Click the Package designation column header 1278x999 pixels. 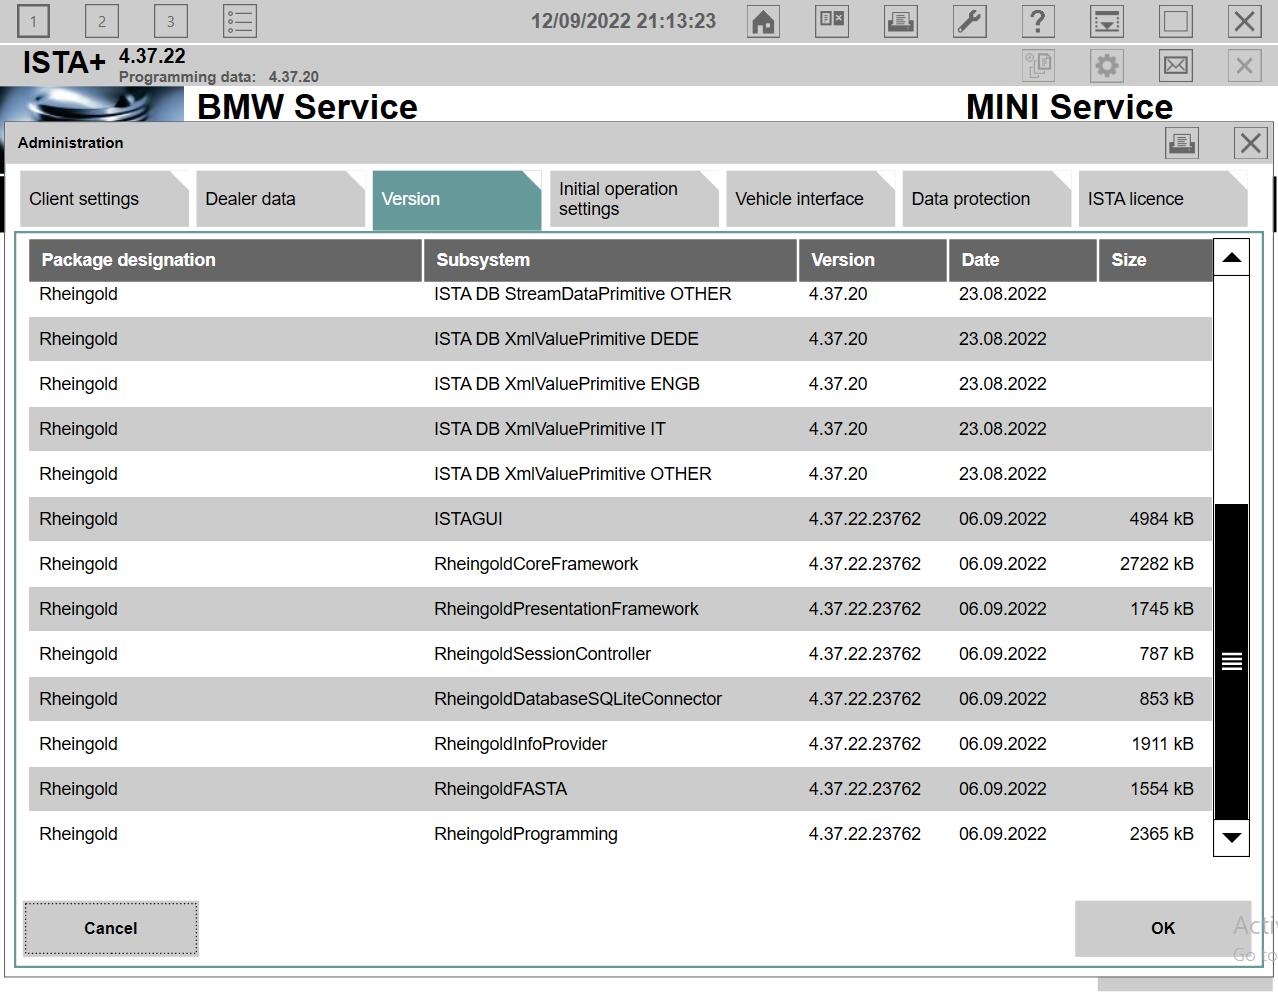tap(226, 260)
